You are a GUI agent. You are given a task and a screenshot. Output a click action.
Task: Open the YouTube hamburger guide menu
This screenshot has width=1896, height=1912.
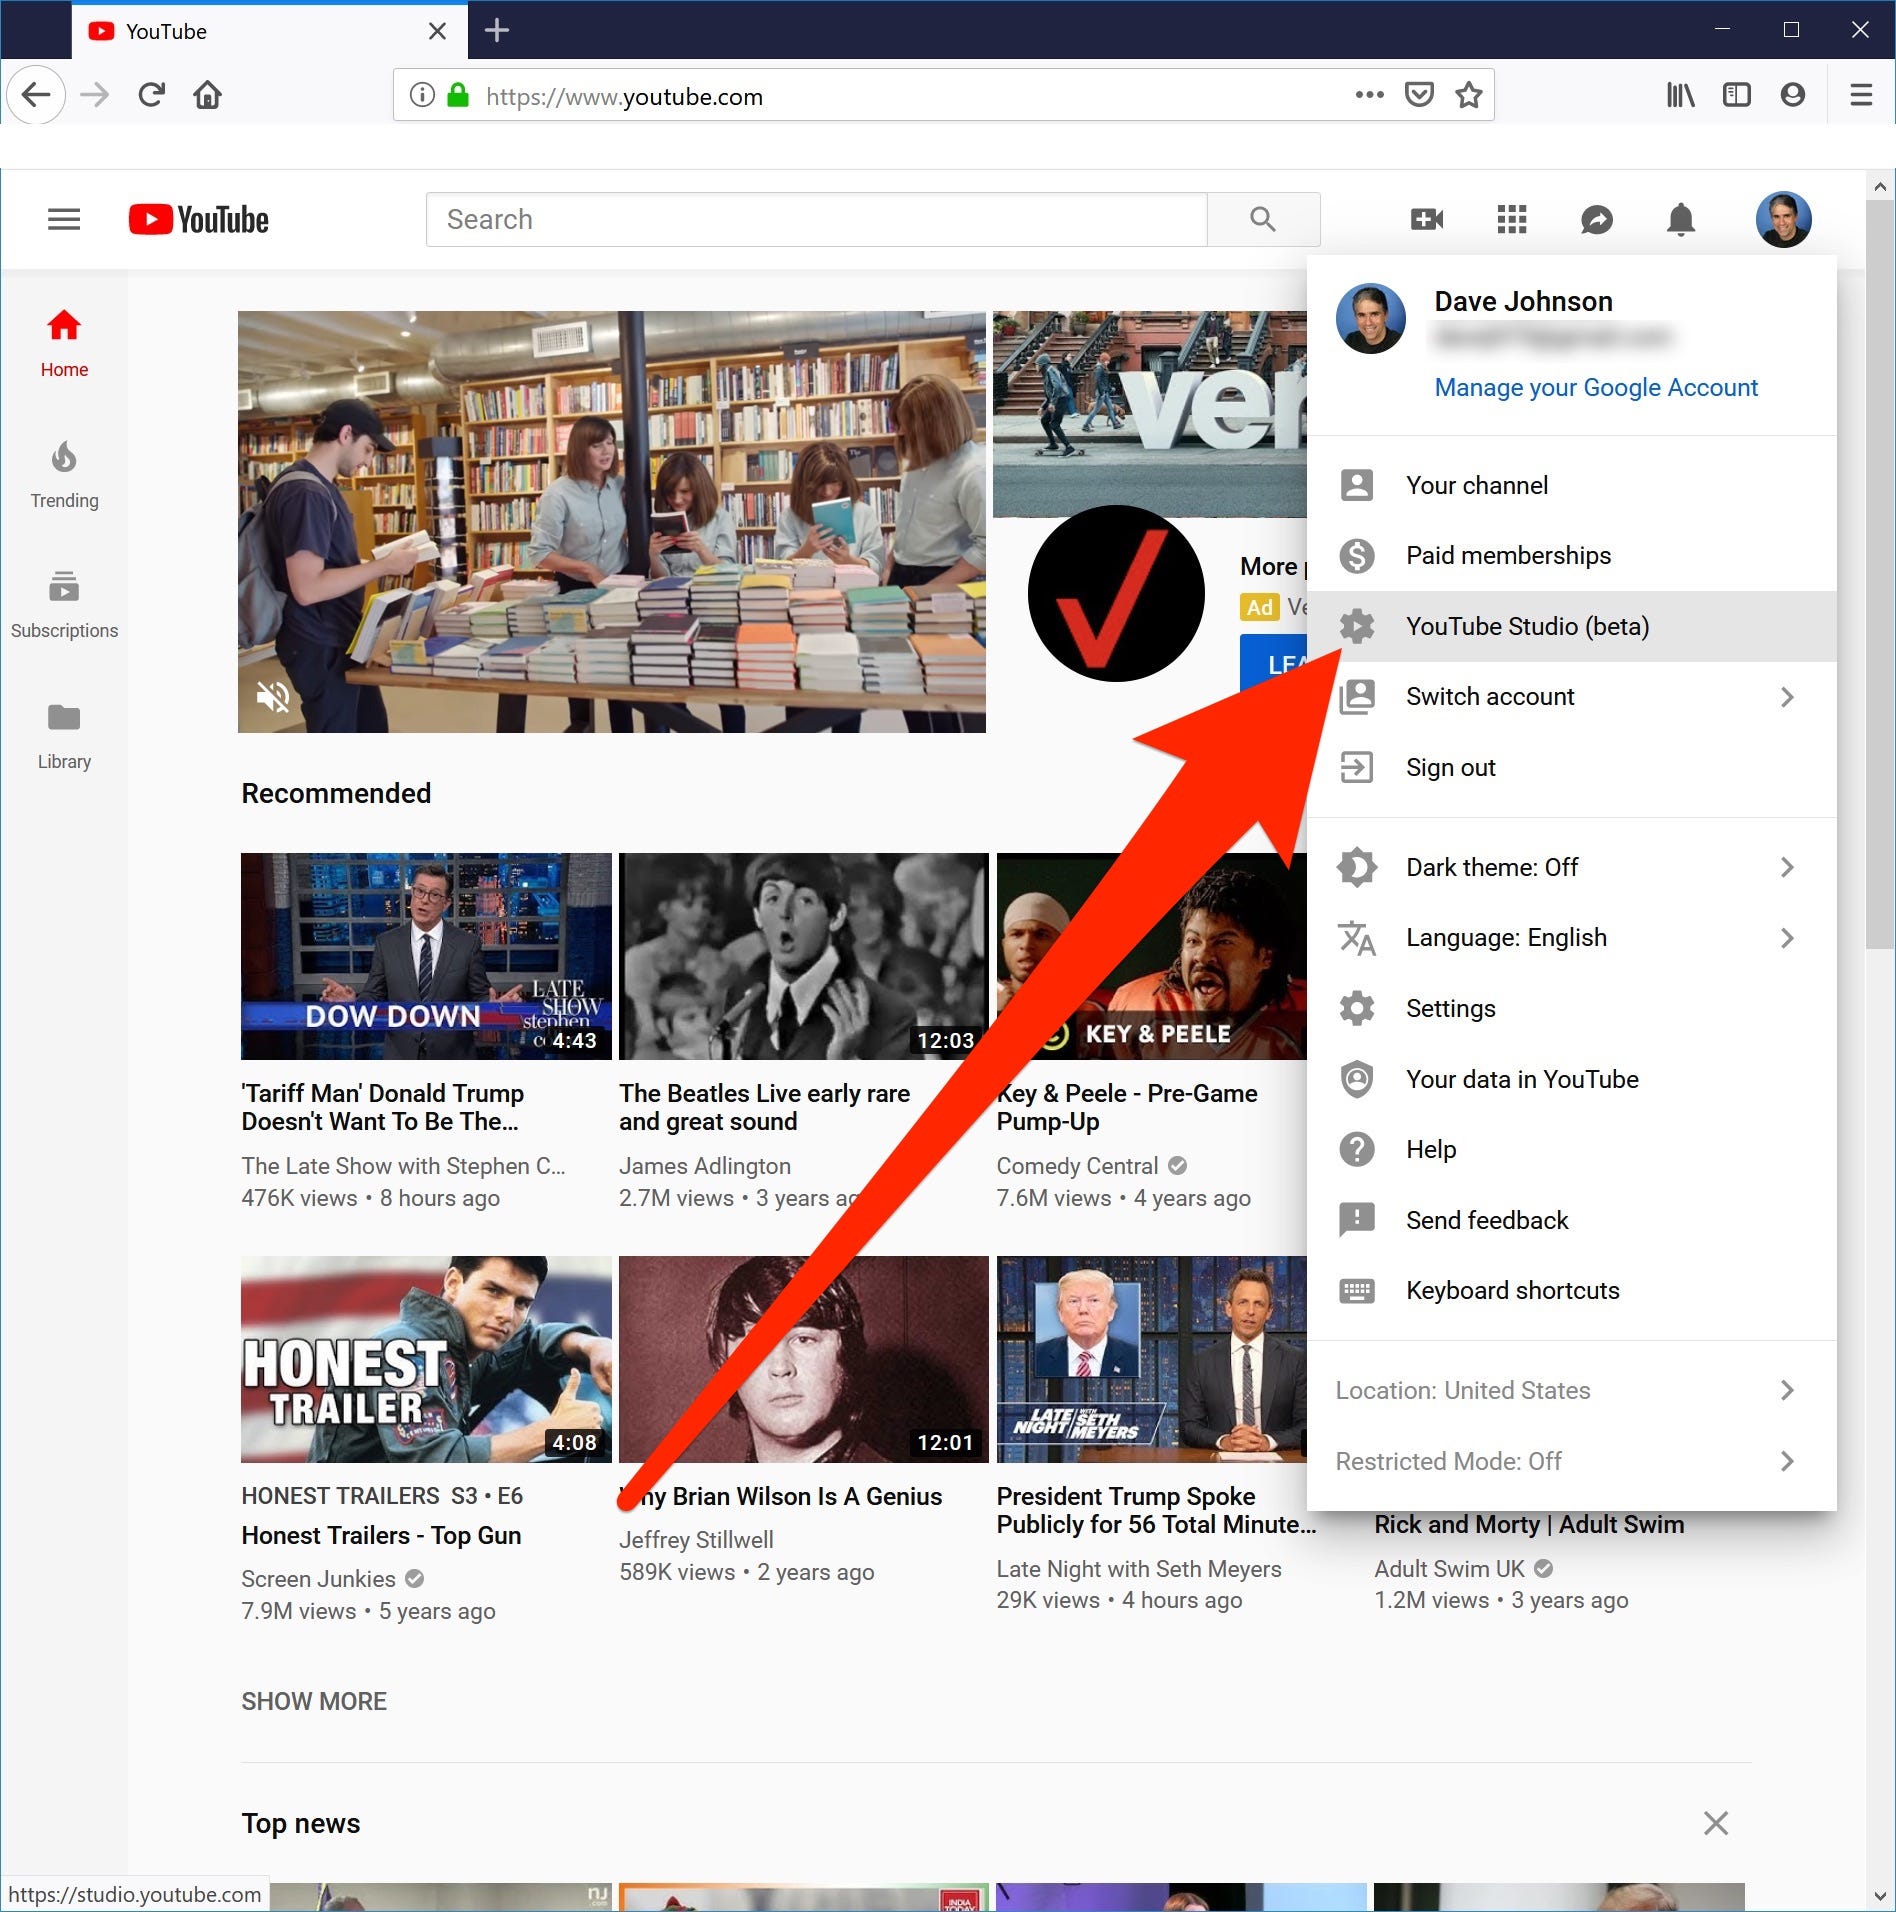tap(64, 219)
